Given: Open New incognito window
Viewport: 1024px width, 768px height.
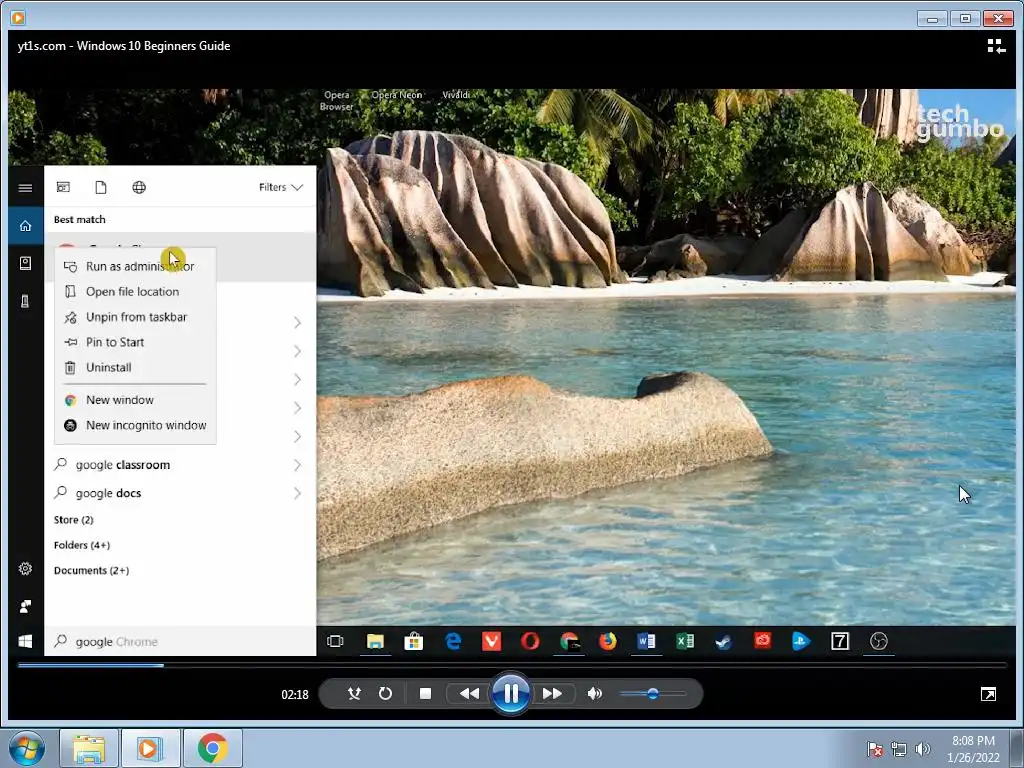Looking at the screenshot, I should pyautogui.click(x=135, y=425).
